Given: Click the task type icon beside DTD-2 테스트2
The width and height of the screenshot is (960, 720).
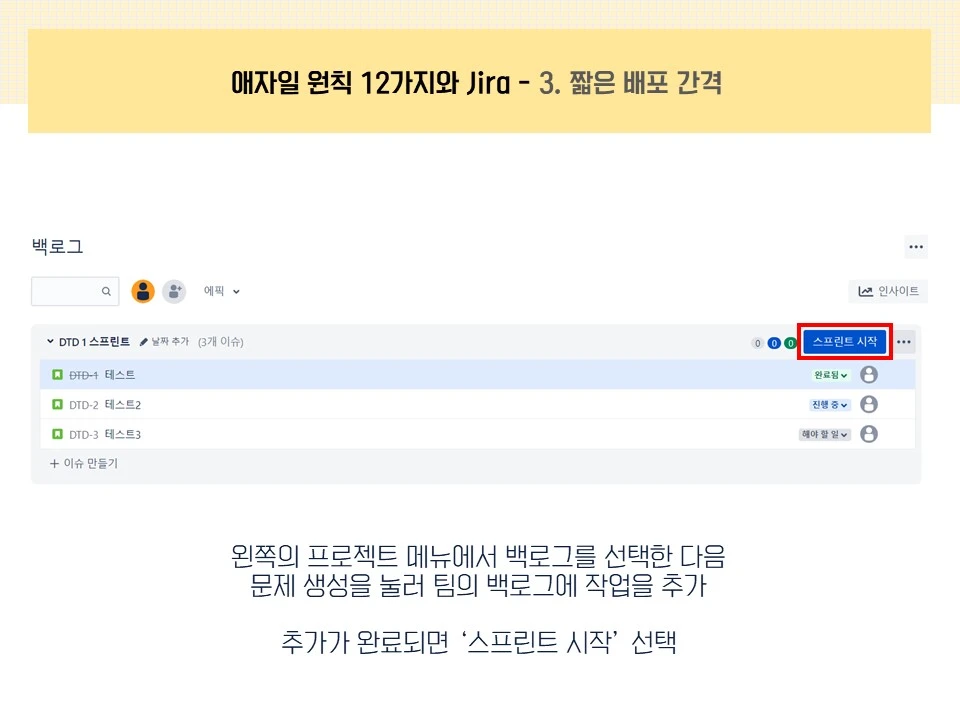Looking at the screenshot, I should coord(55,404).
